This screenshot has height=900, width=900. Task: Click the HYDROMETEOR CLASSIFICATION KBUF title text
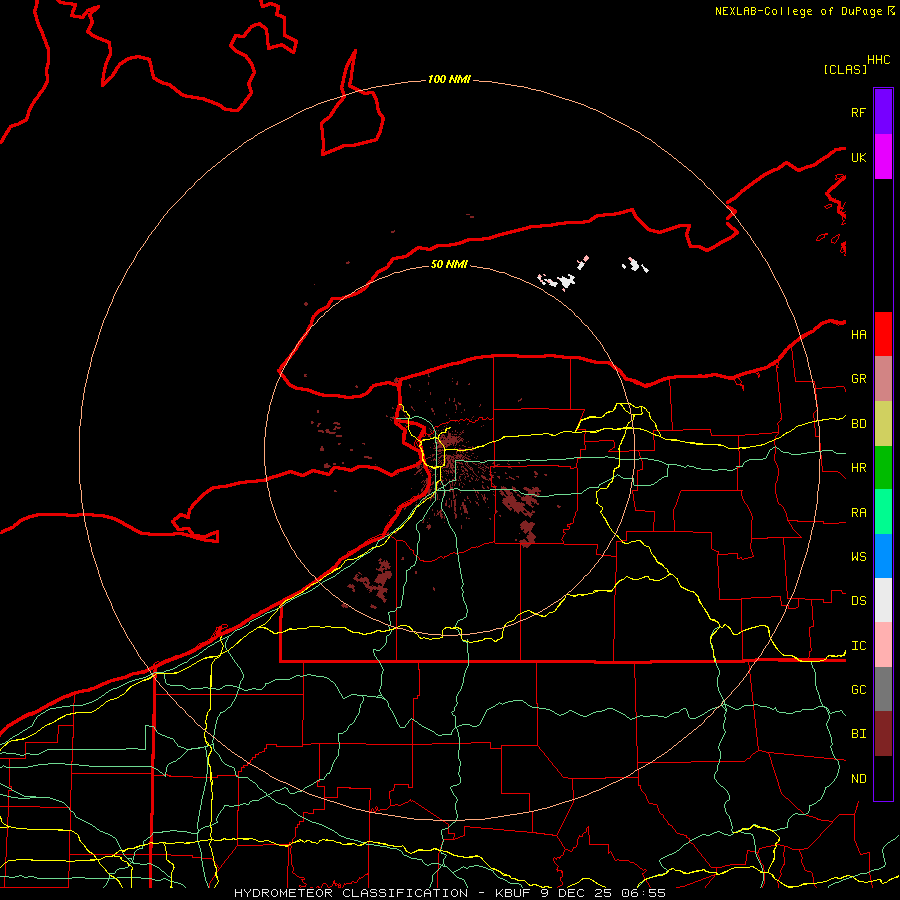pyautogui.click(x=449, y=893)
